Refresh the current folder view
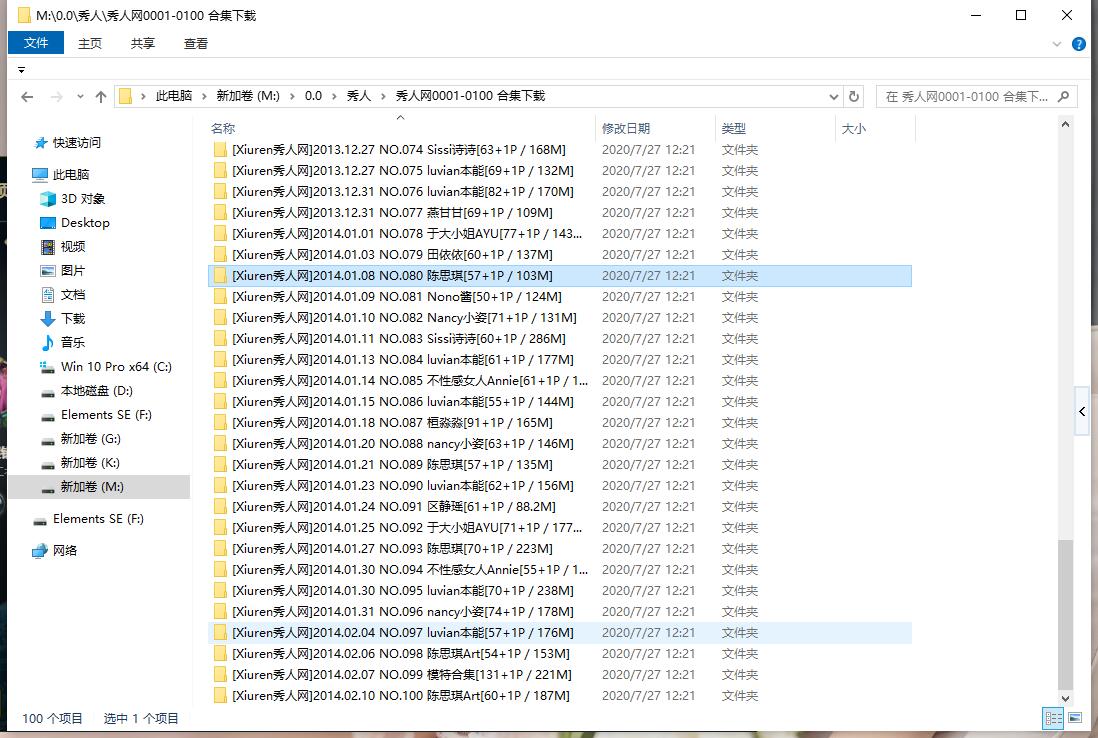The image size is (1098, 738). pos(854,97)
